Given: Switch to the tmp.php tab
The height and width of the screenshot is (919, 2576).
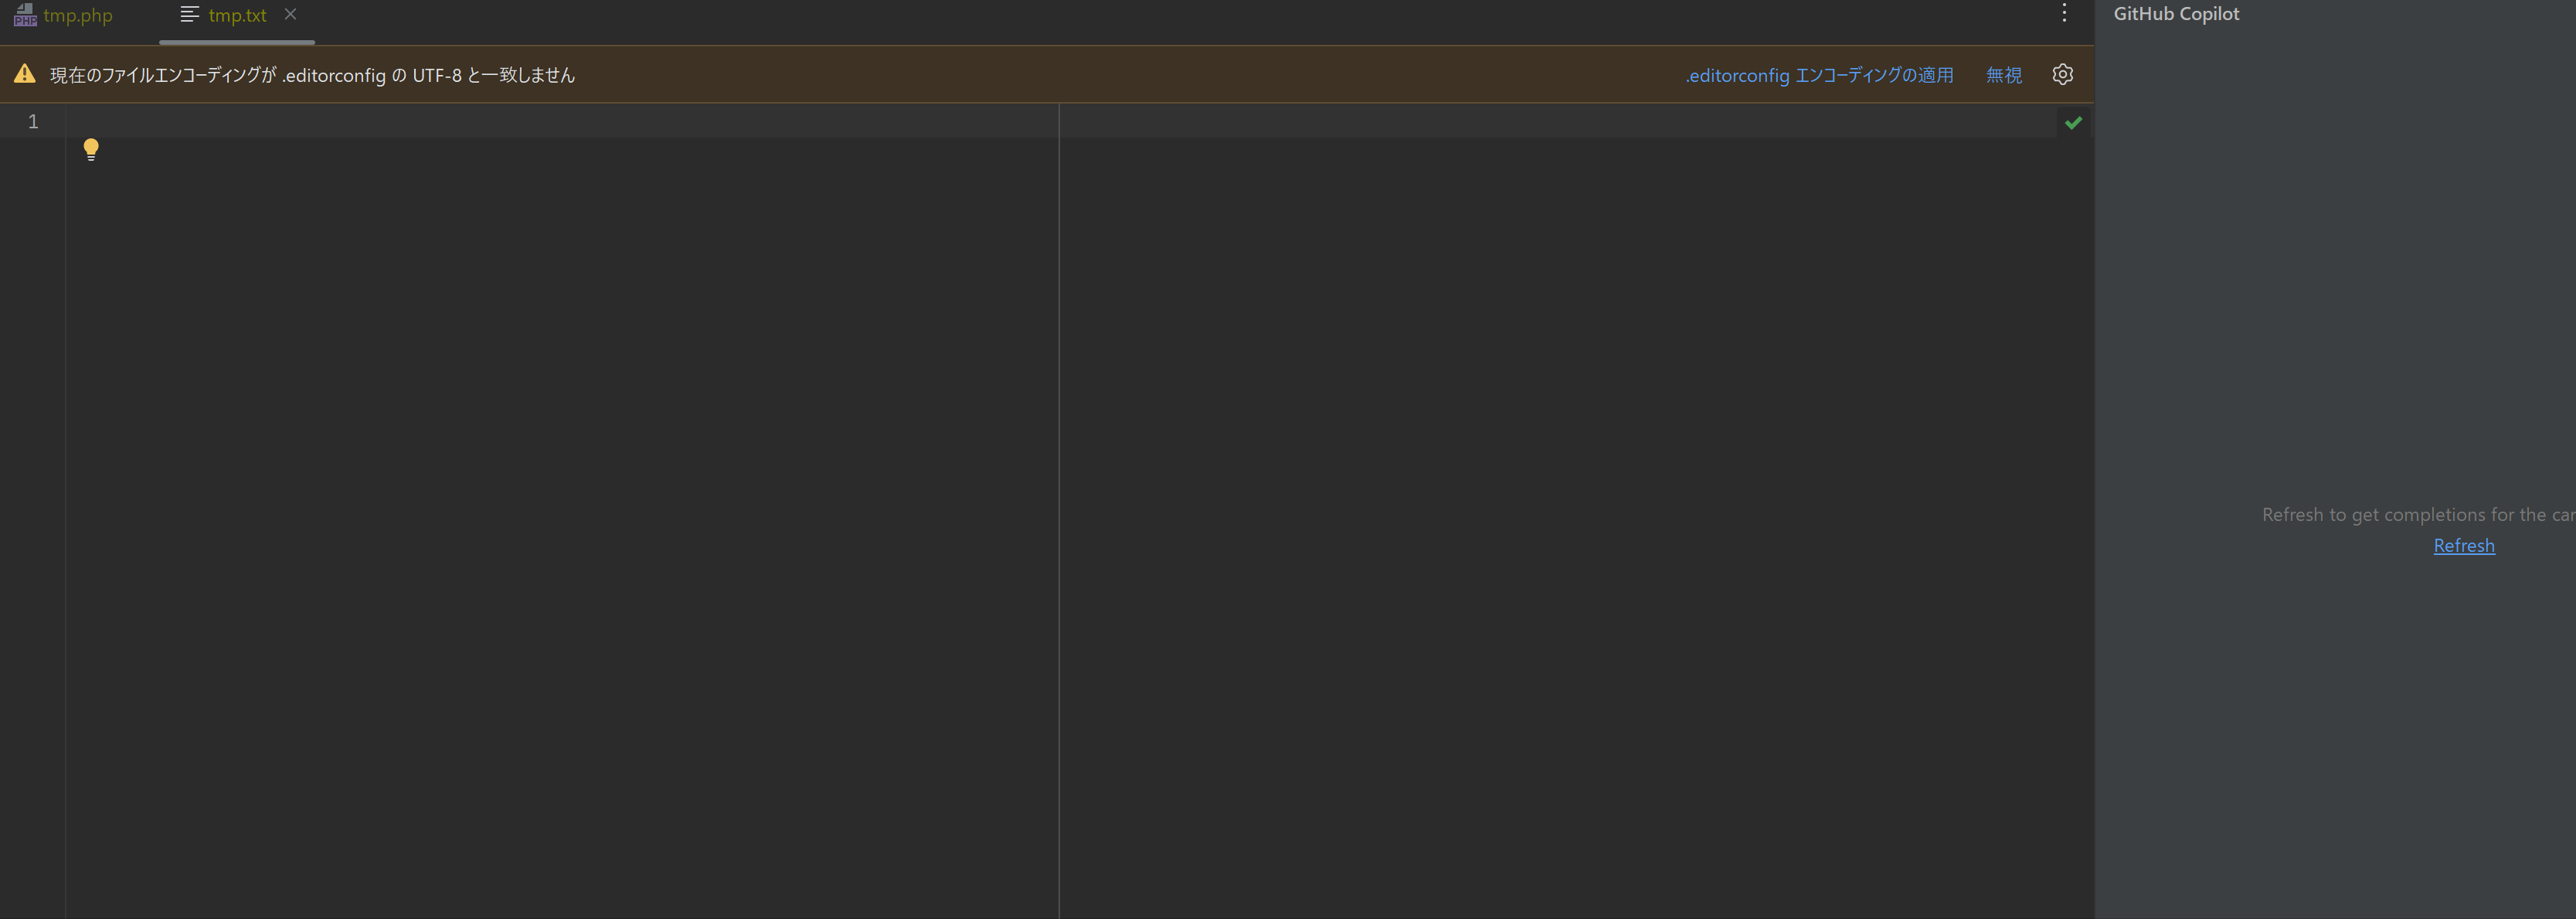Looking at the screenshot, I should tap(77, 16).
